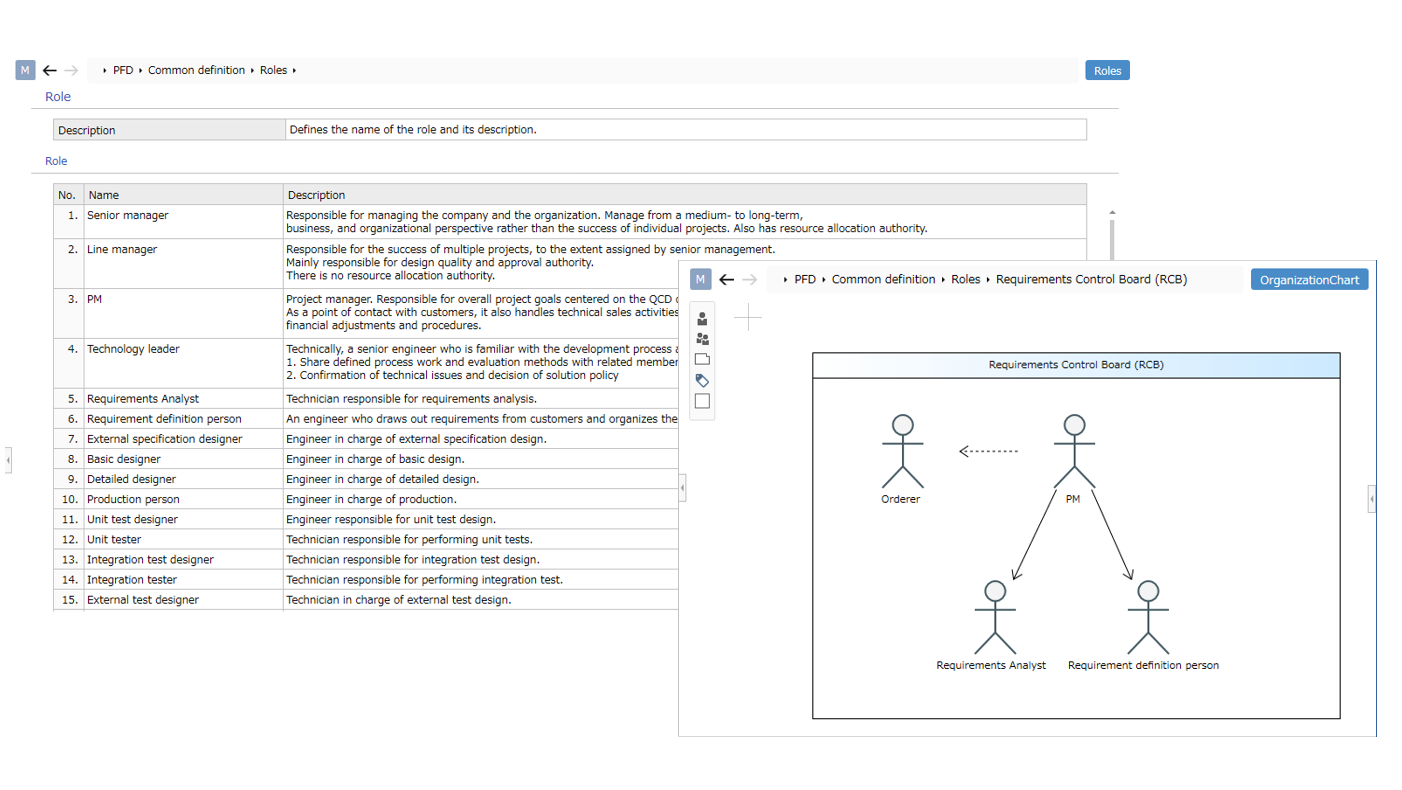
Task: Click the OrganizationChart button
Action: (1309, 280)
